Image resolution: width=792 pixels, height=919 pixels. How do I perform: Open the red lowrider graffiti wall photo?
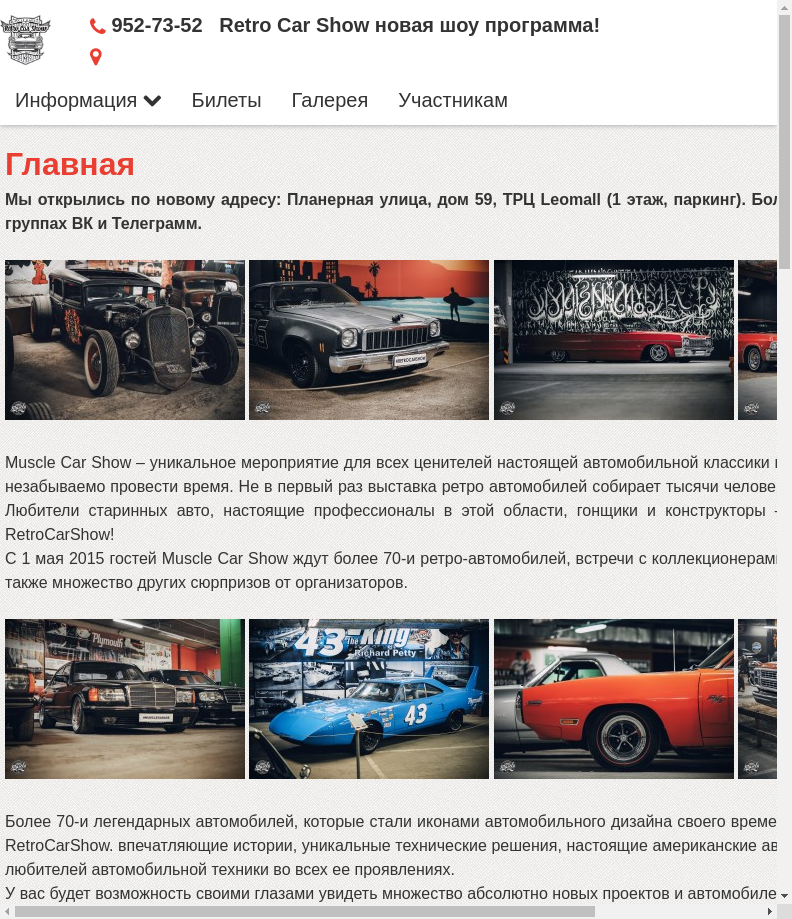614,340
